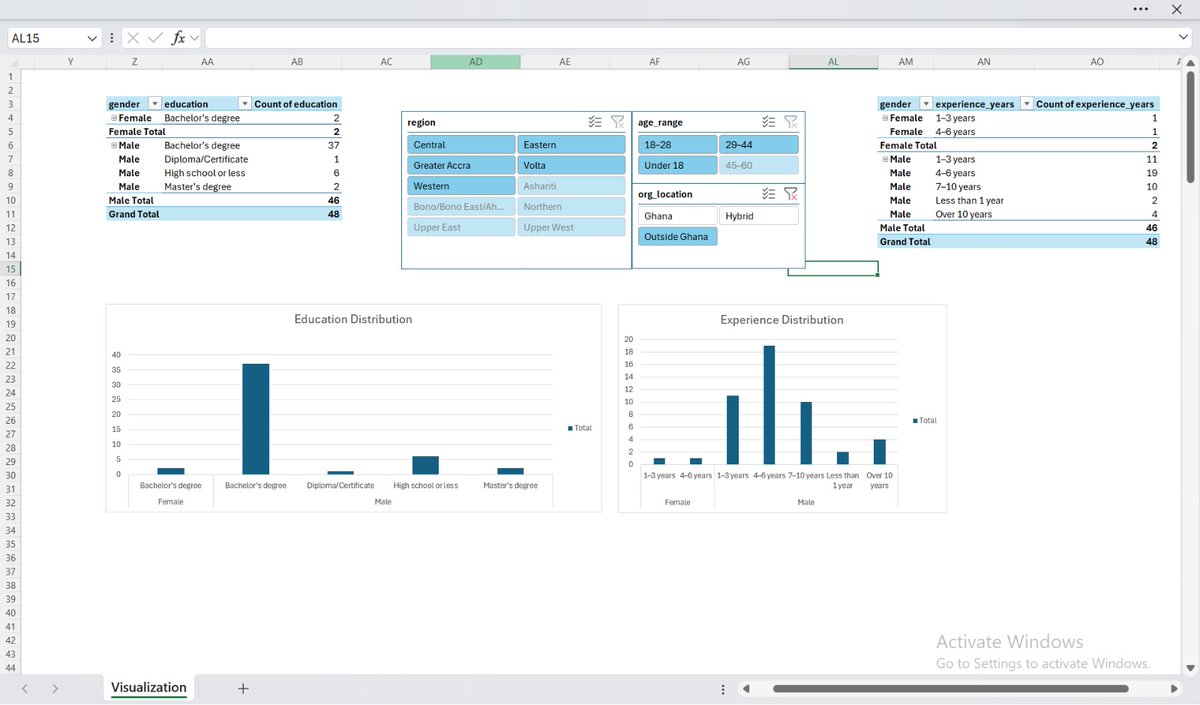Viewport: 1200px width, 705px height.
Task: Click the formula bar confirm checkmark
Action: click(x=155, y=38)
